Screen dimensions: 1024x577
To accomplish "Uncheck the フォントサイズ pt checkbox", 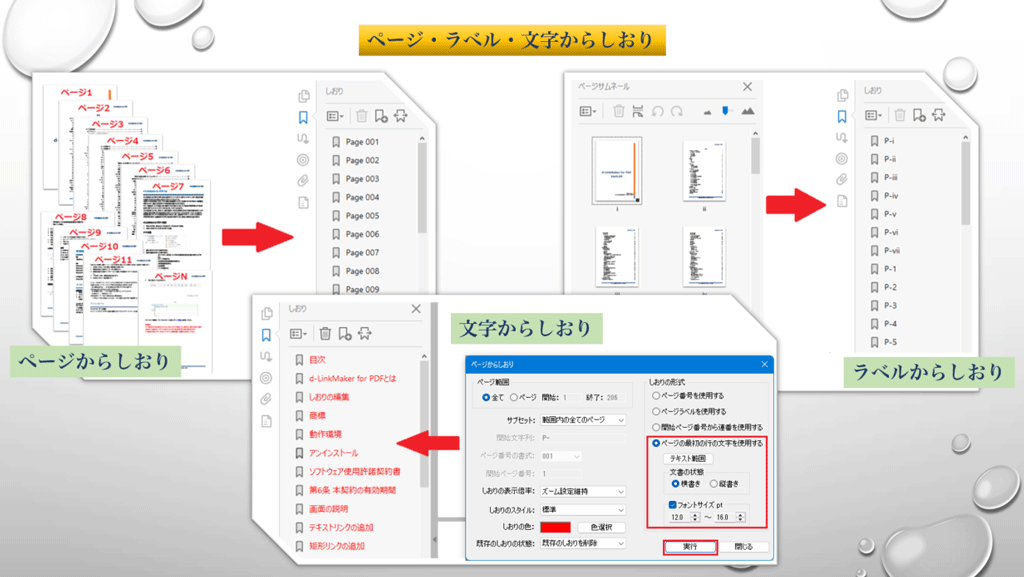I will point(673,504).
